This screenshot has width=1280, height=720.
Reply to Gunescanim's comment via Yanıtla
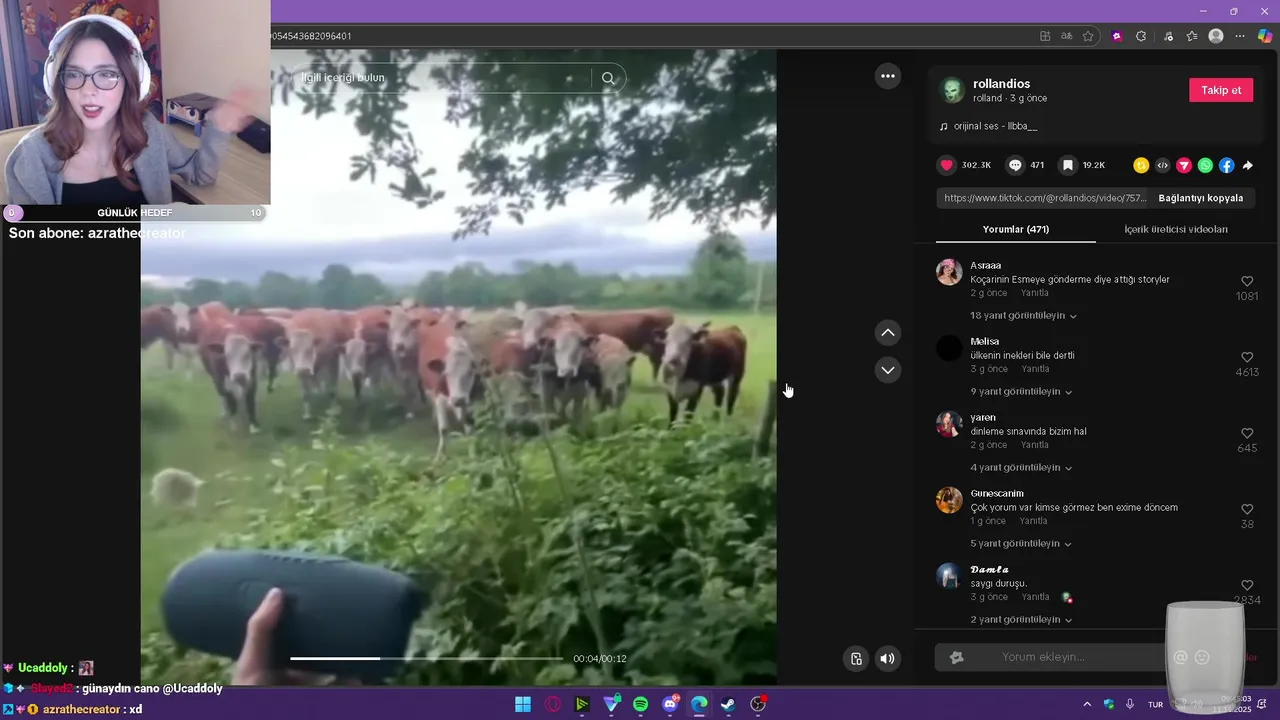tap(1033, 521)
